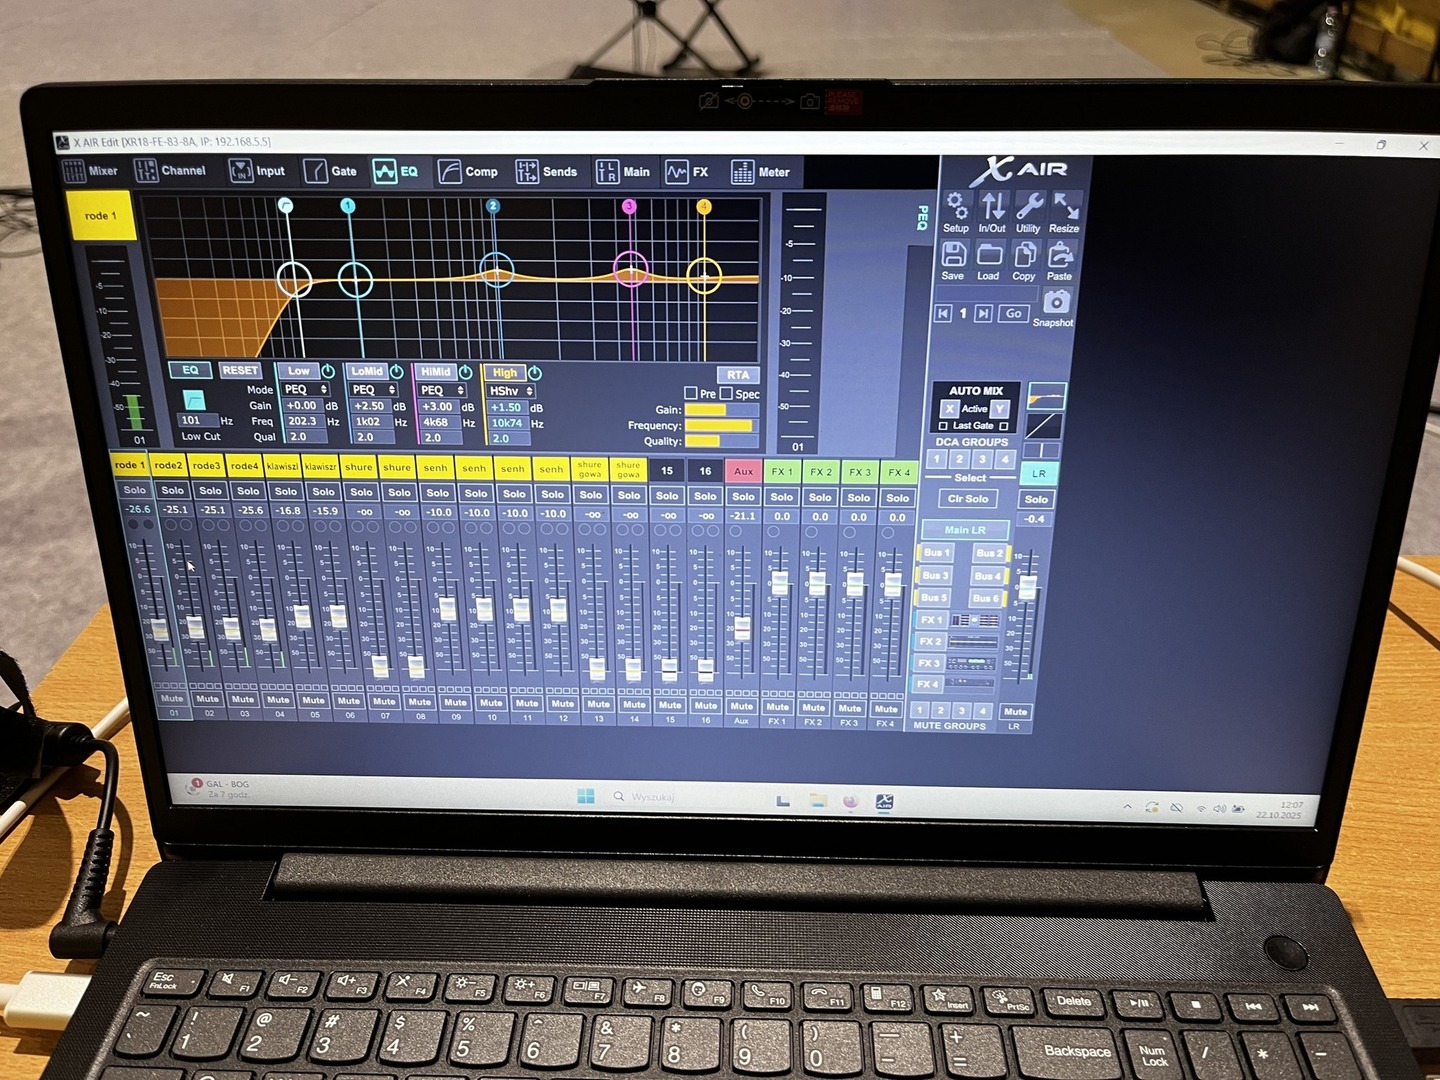This screenshot has height=1080, width=1440.
Task: Click the Load folder icon
Action: [x=989, y=255]
